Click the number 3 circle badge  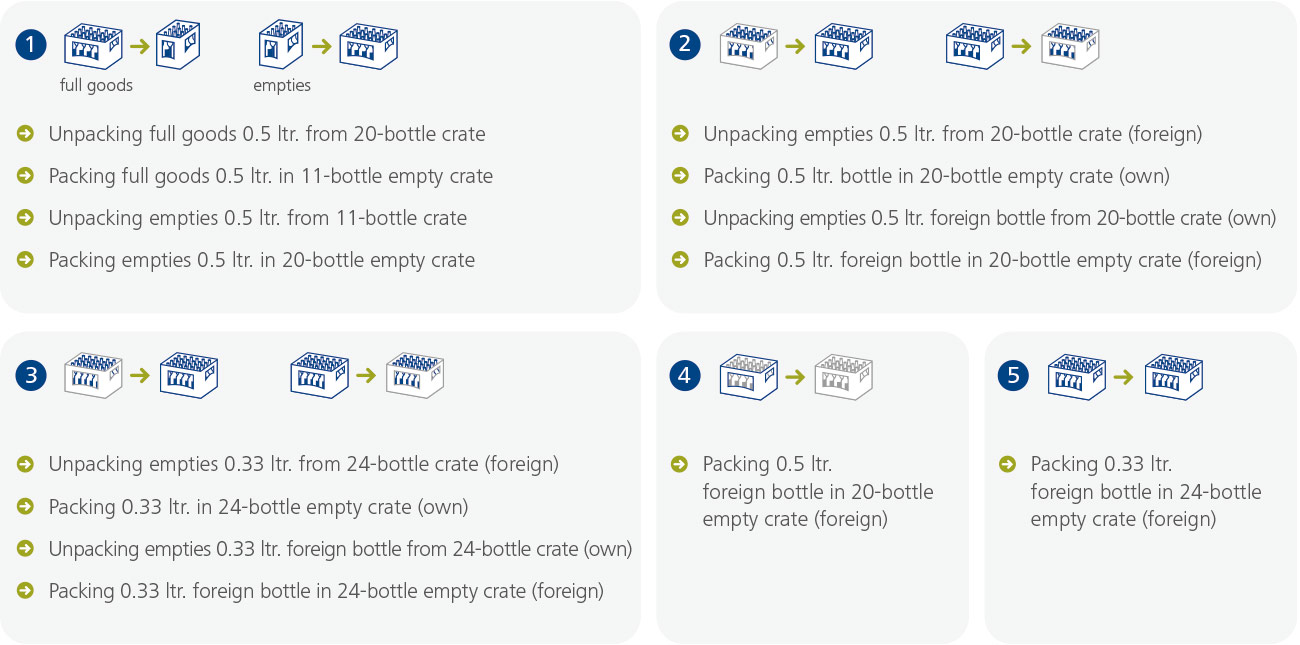pos(32,375)
